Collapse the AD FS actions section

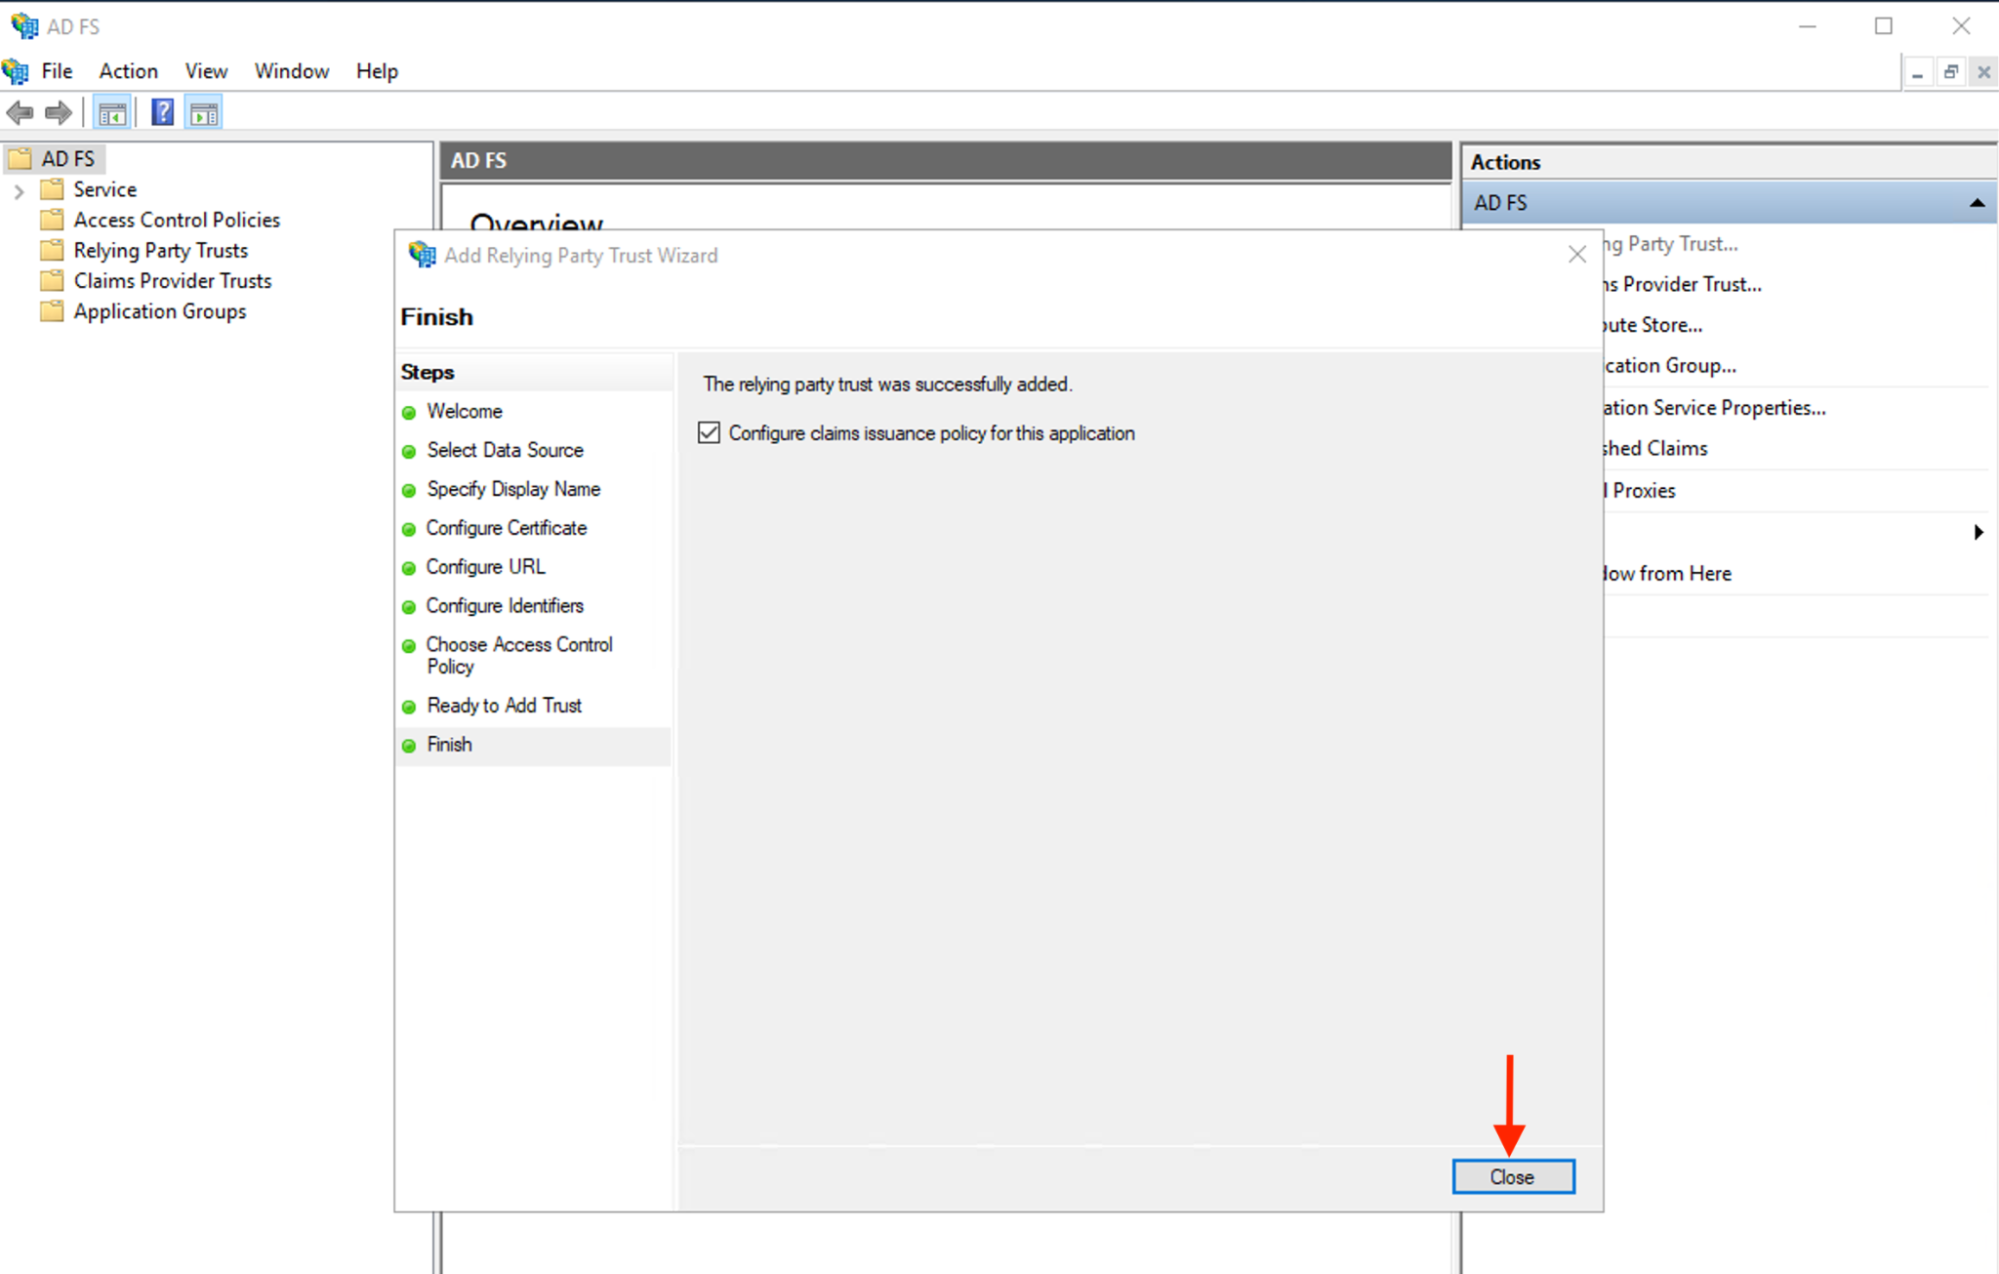coord(1976,203)
